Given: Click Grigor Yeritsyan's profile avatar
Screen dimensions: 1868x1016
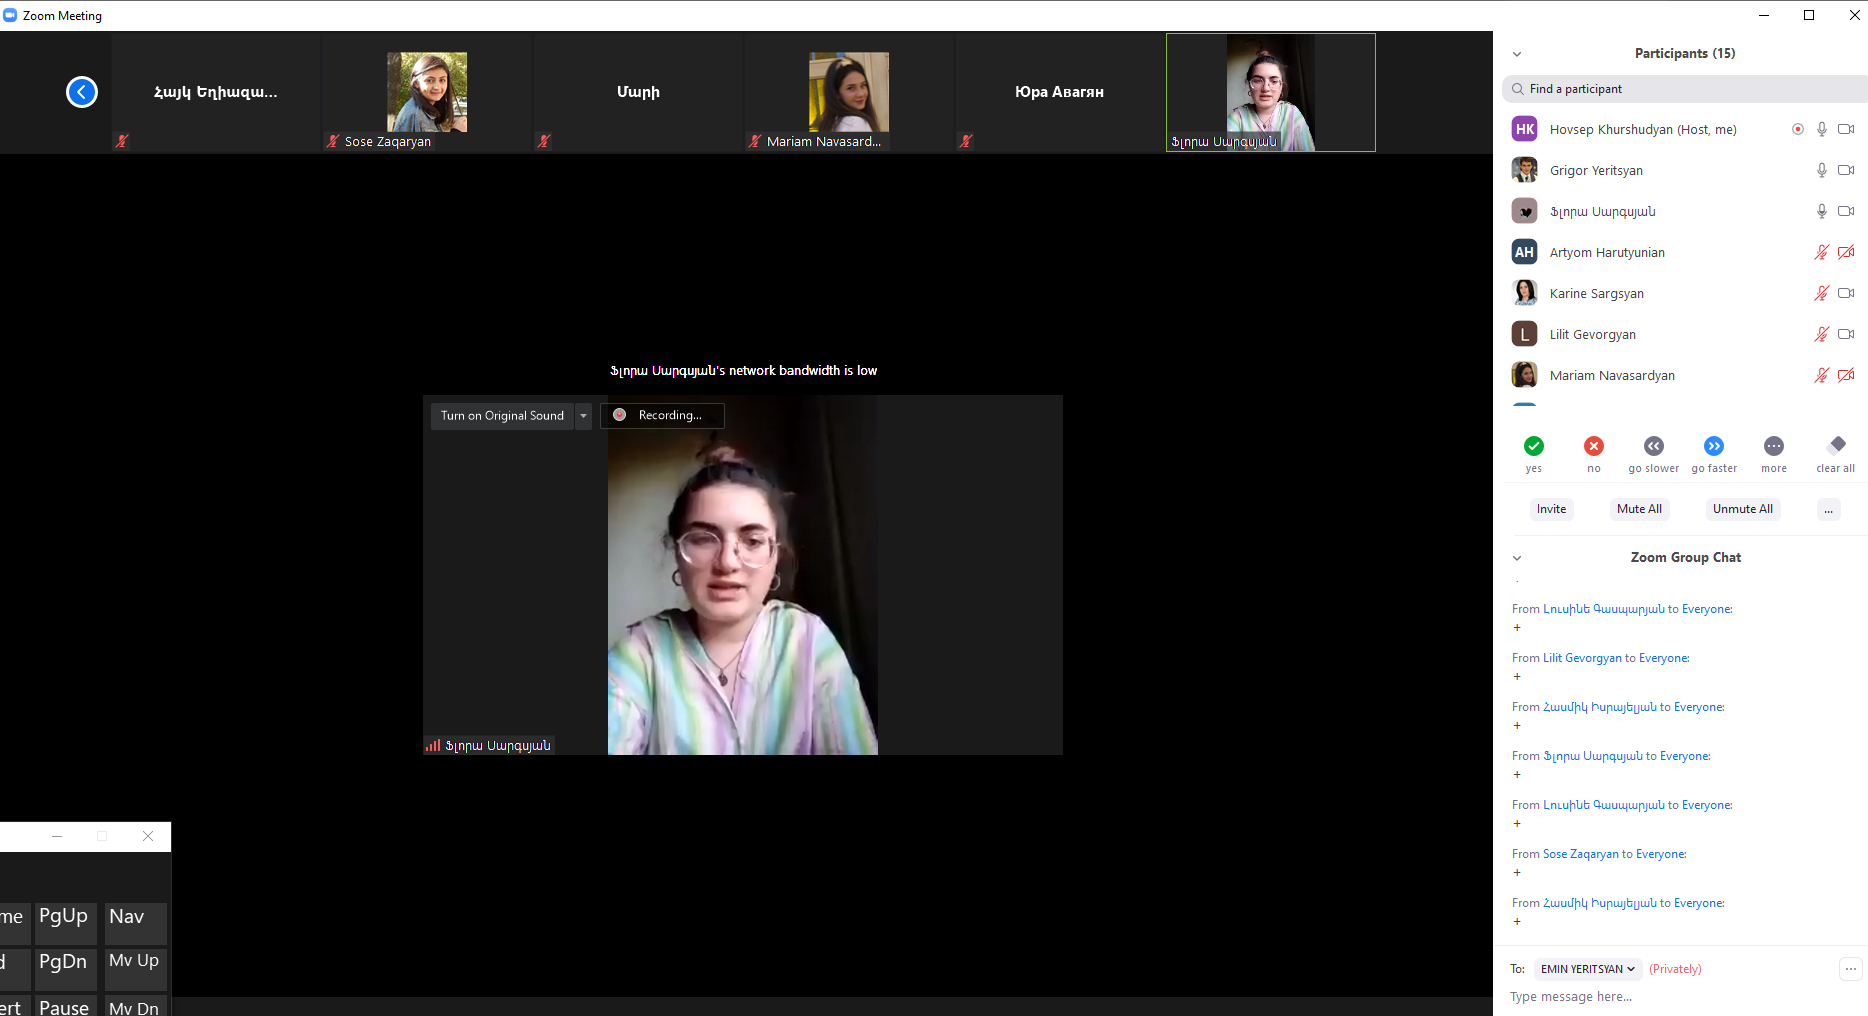Looking at the screenshot, I should click(1525, 170).
